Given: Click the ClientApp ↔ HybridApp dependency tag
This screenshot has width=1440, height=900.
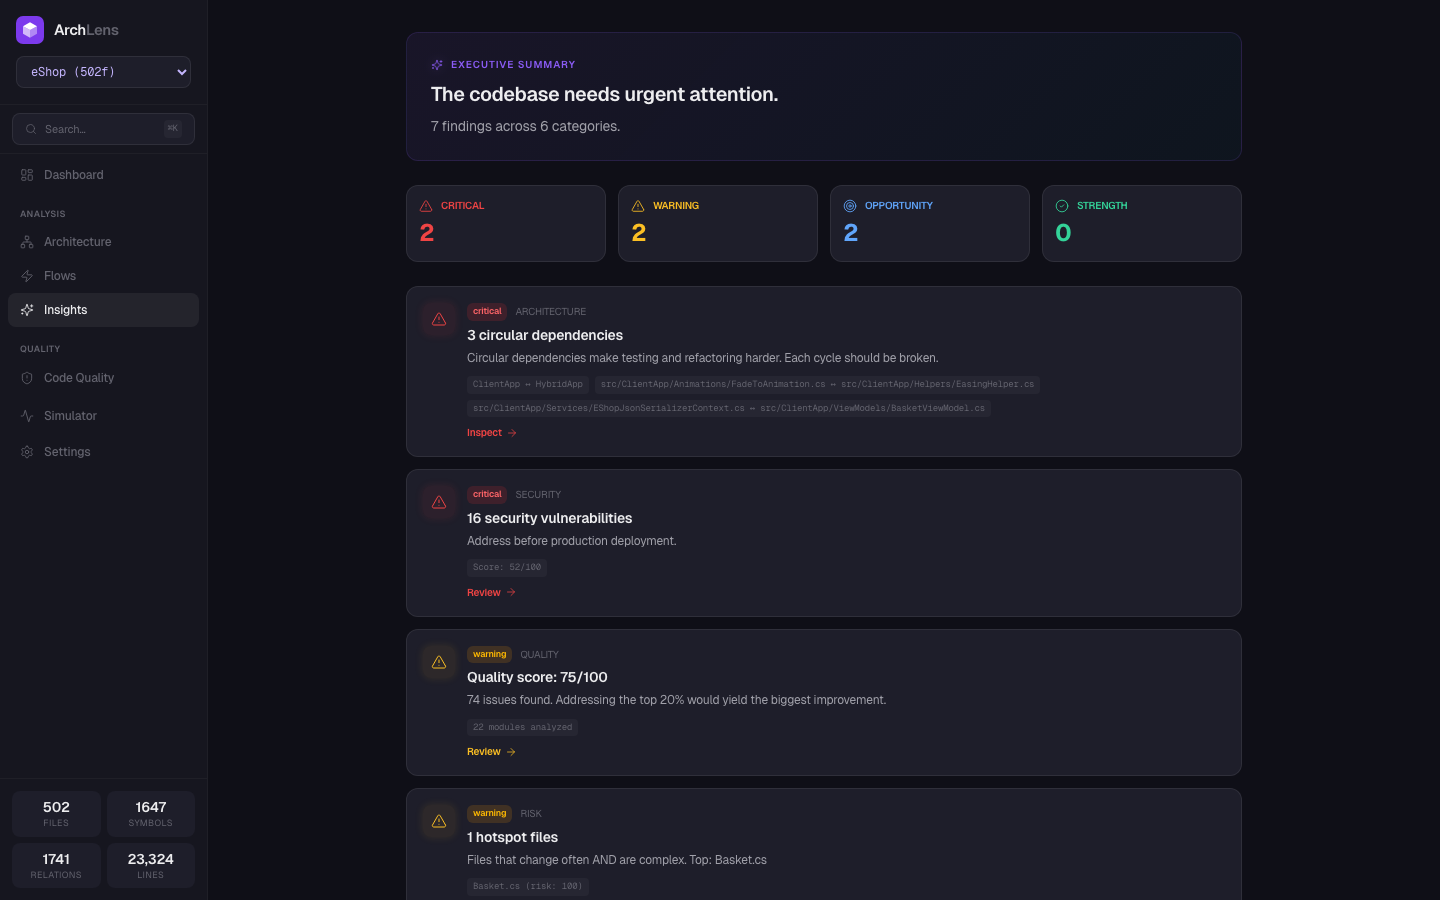Looking at the screenshot, I should click(x=527, y=384).
